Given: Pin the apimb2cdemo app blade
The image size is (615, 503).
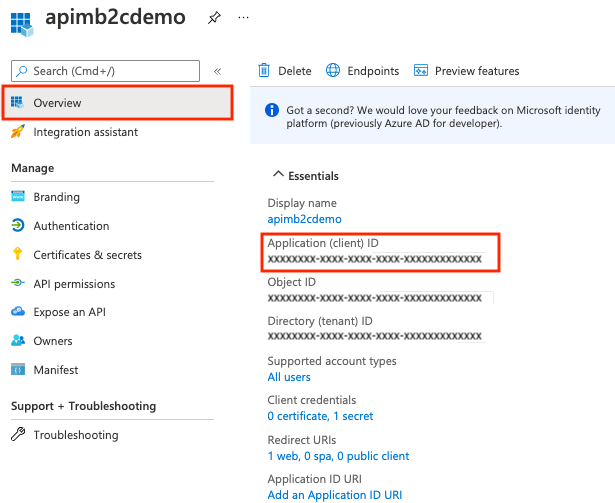Looking at the screenshot, I should (214, 18).
